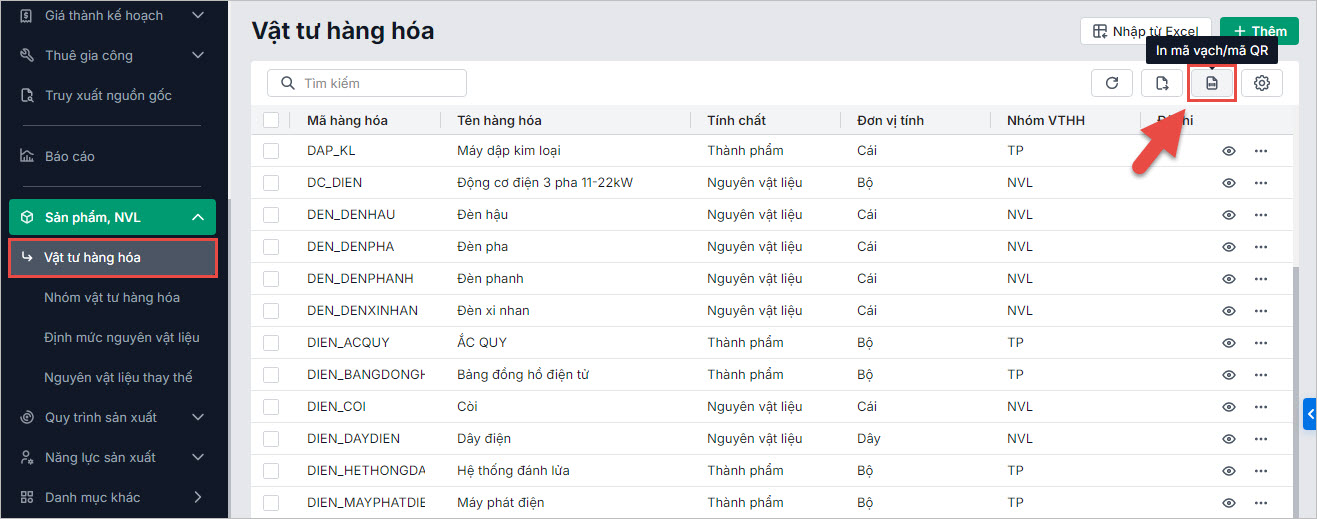Expand the Quy trình sản xuất menu
This screenshot has width=1317, height=519.
(197, 417)
